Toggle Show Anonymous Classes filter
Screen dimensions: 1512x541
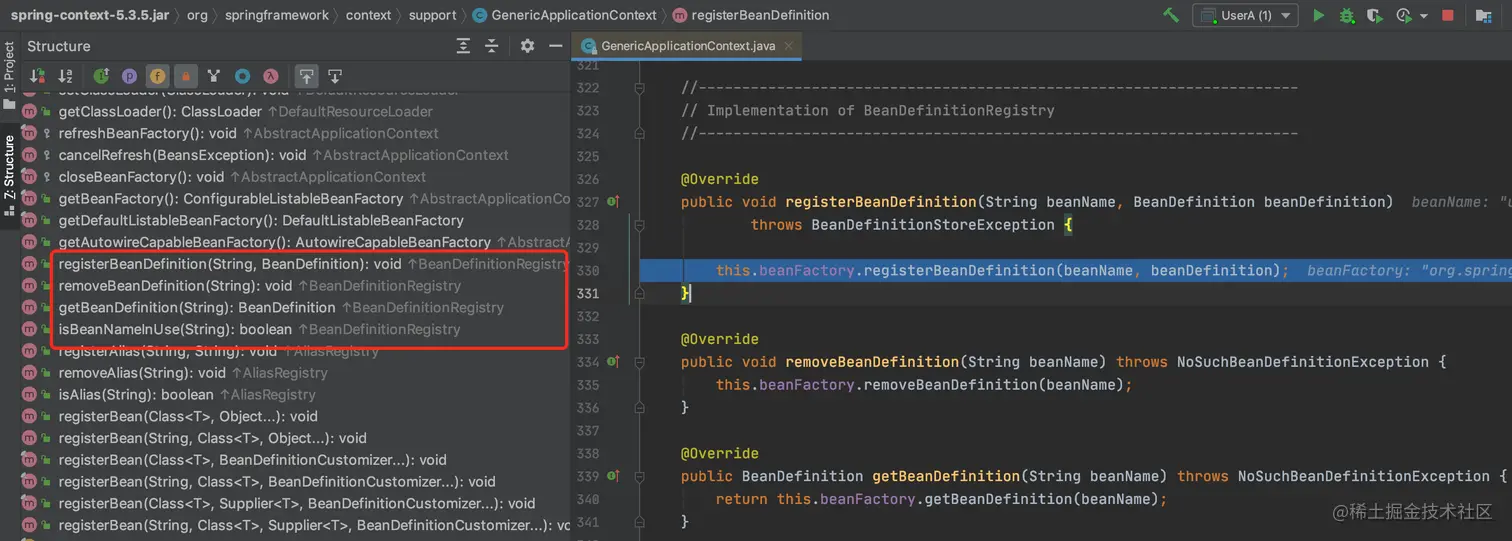click(x=242, y=76)
